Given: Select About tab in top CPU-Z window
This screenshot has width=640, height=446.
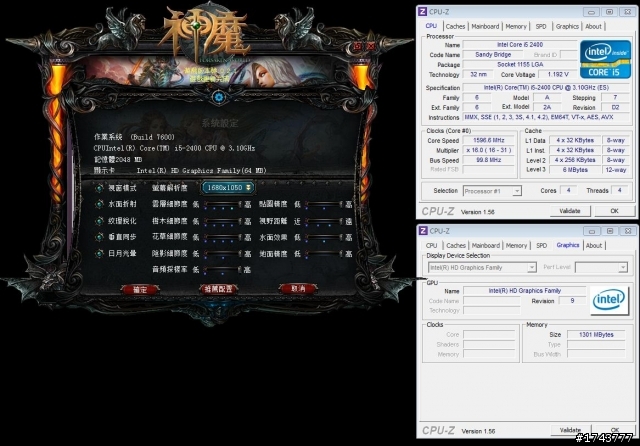Looking at the screenshot, I should 593,27.
